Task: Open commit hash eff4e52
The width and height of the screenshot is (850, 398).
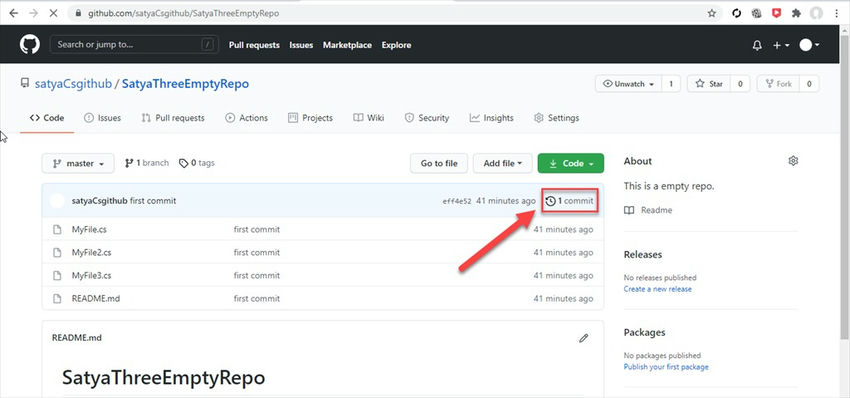Action: click(457, 201)
